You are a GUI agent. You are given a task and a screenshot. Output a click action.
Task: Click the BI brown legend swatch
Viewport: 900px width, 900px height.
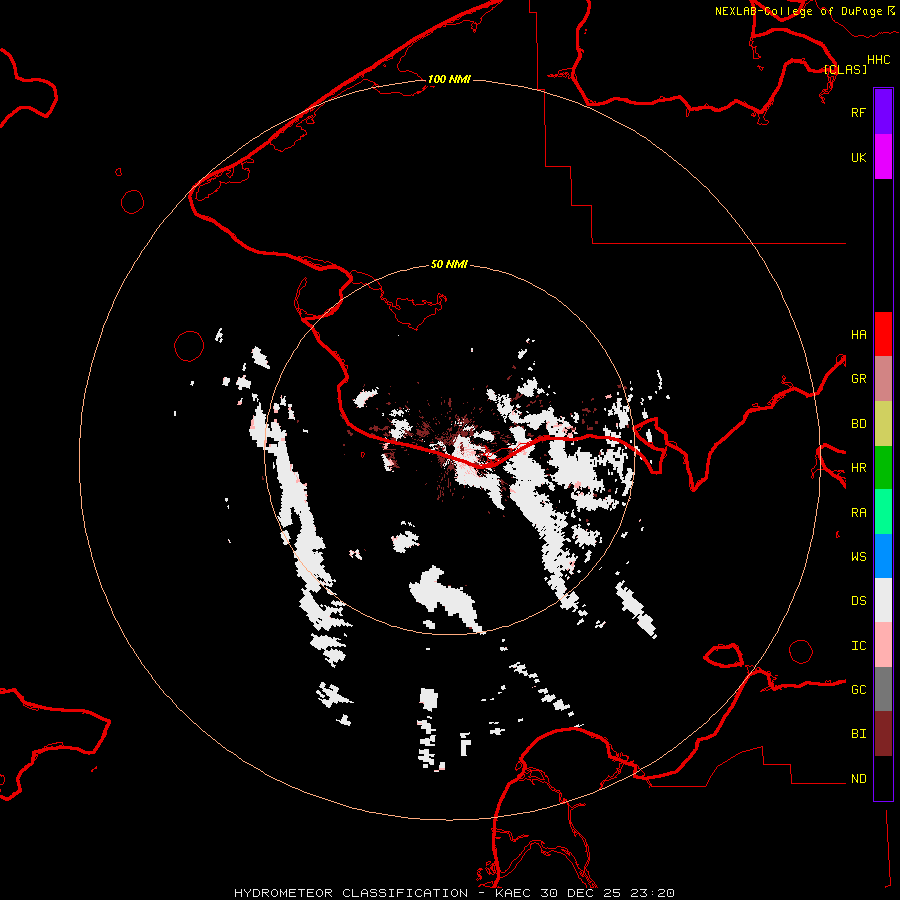[883, 734]
